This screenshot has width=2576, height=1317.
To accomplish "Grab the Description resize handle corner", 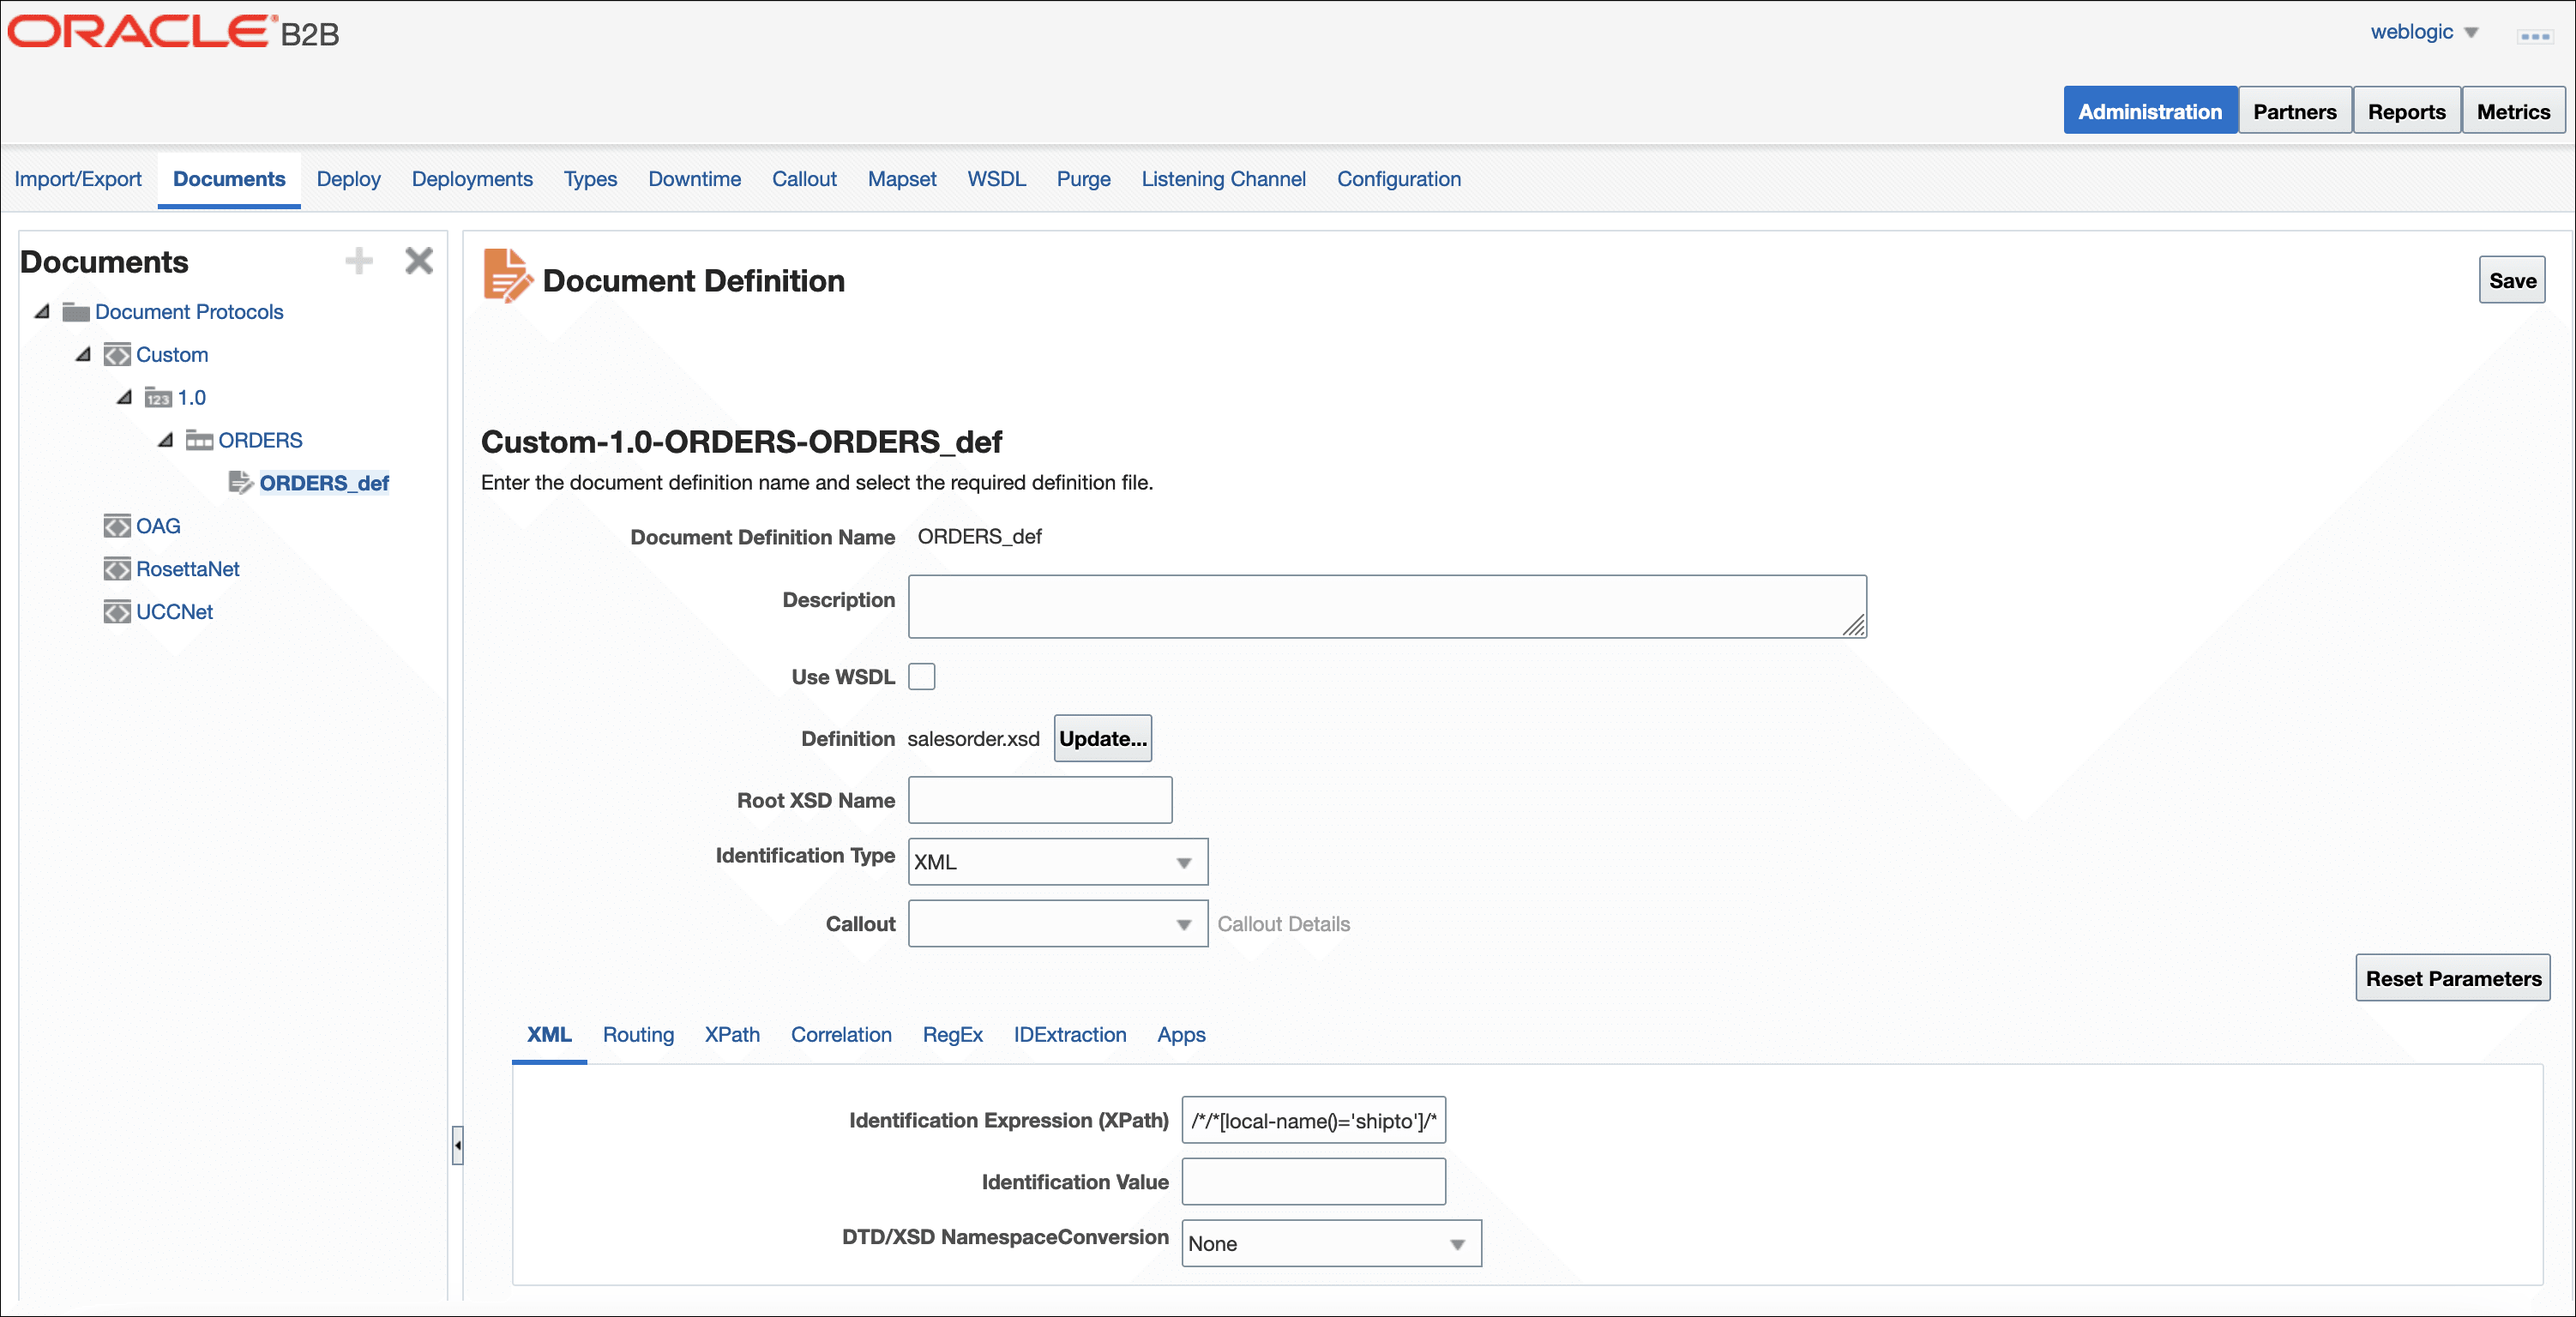I will point(1854,626).
